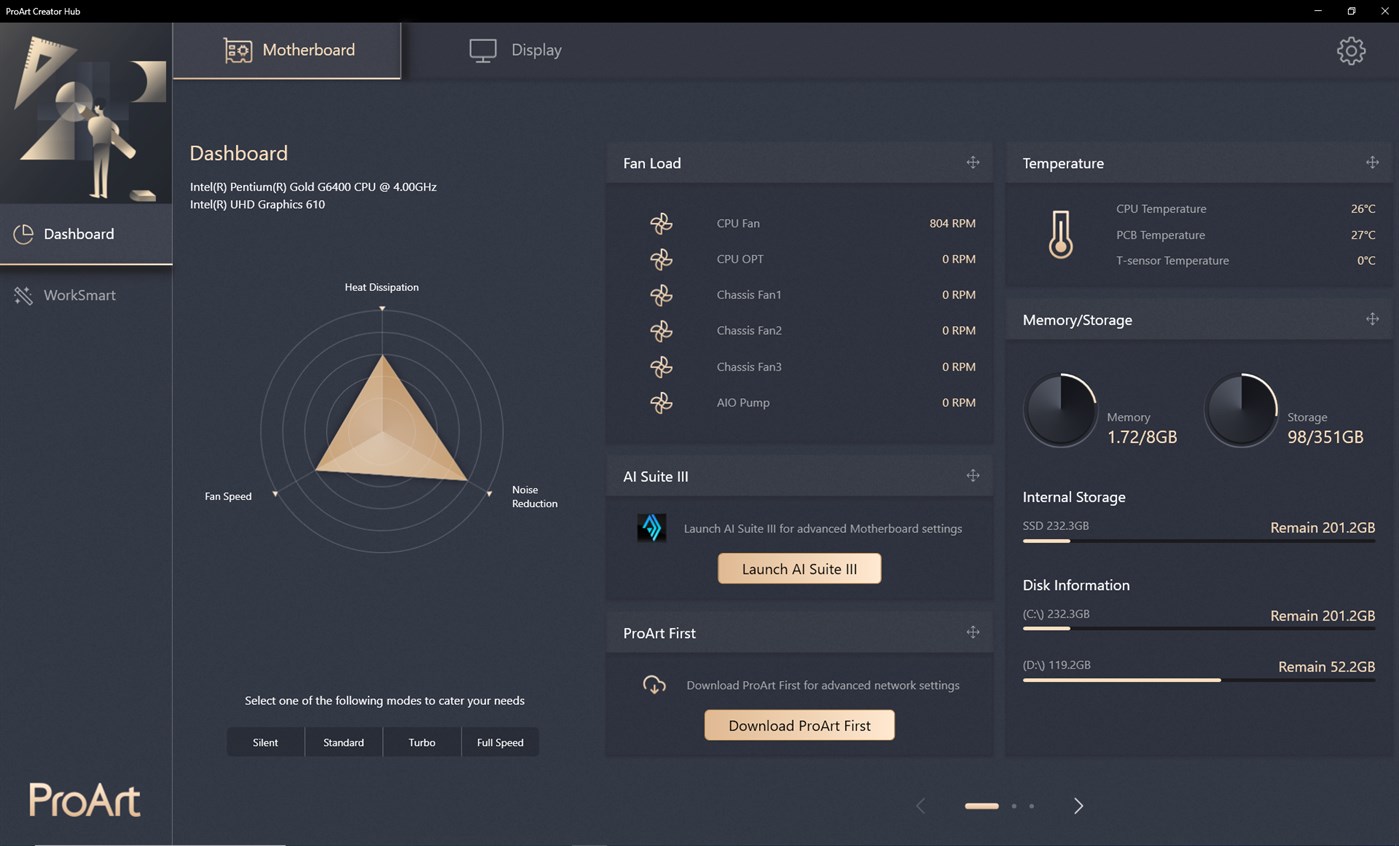Click the CPU Fan icon
Image resolution: width=1399 pixels, height=846 pixels.
click(661, 224)
